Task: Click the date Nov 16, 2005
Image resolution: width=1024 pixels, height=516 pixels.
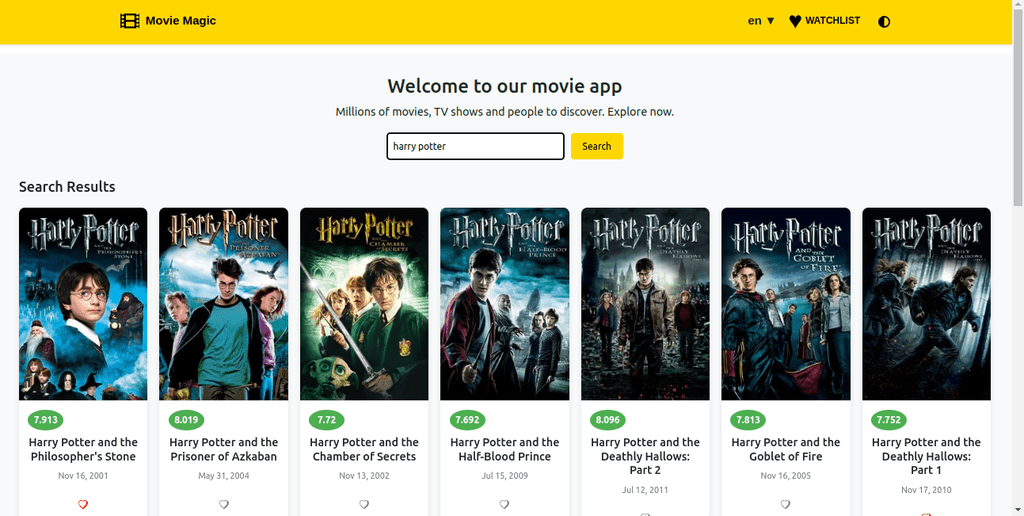Action: coord(786,476)
